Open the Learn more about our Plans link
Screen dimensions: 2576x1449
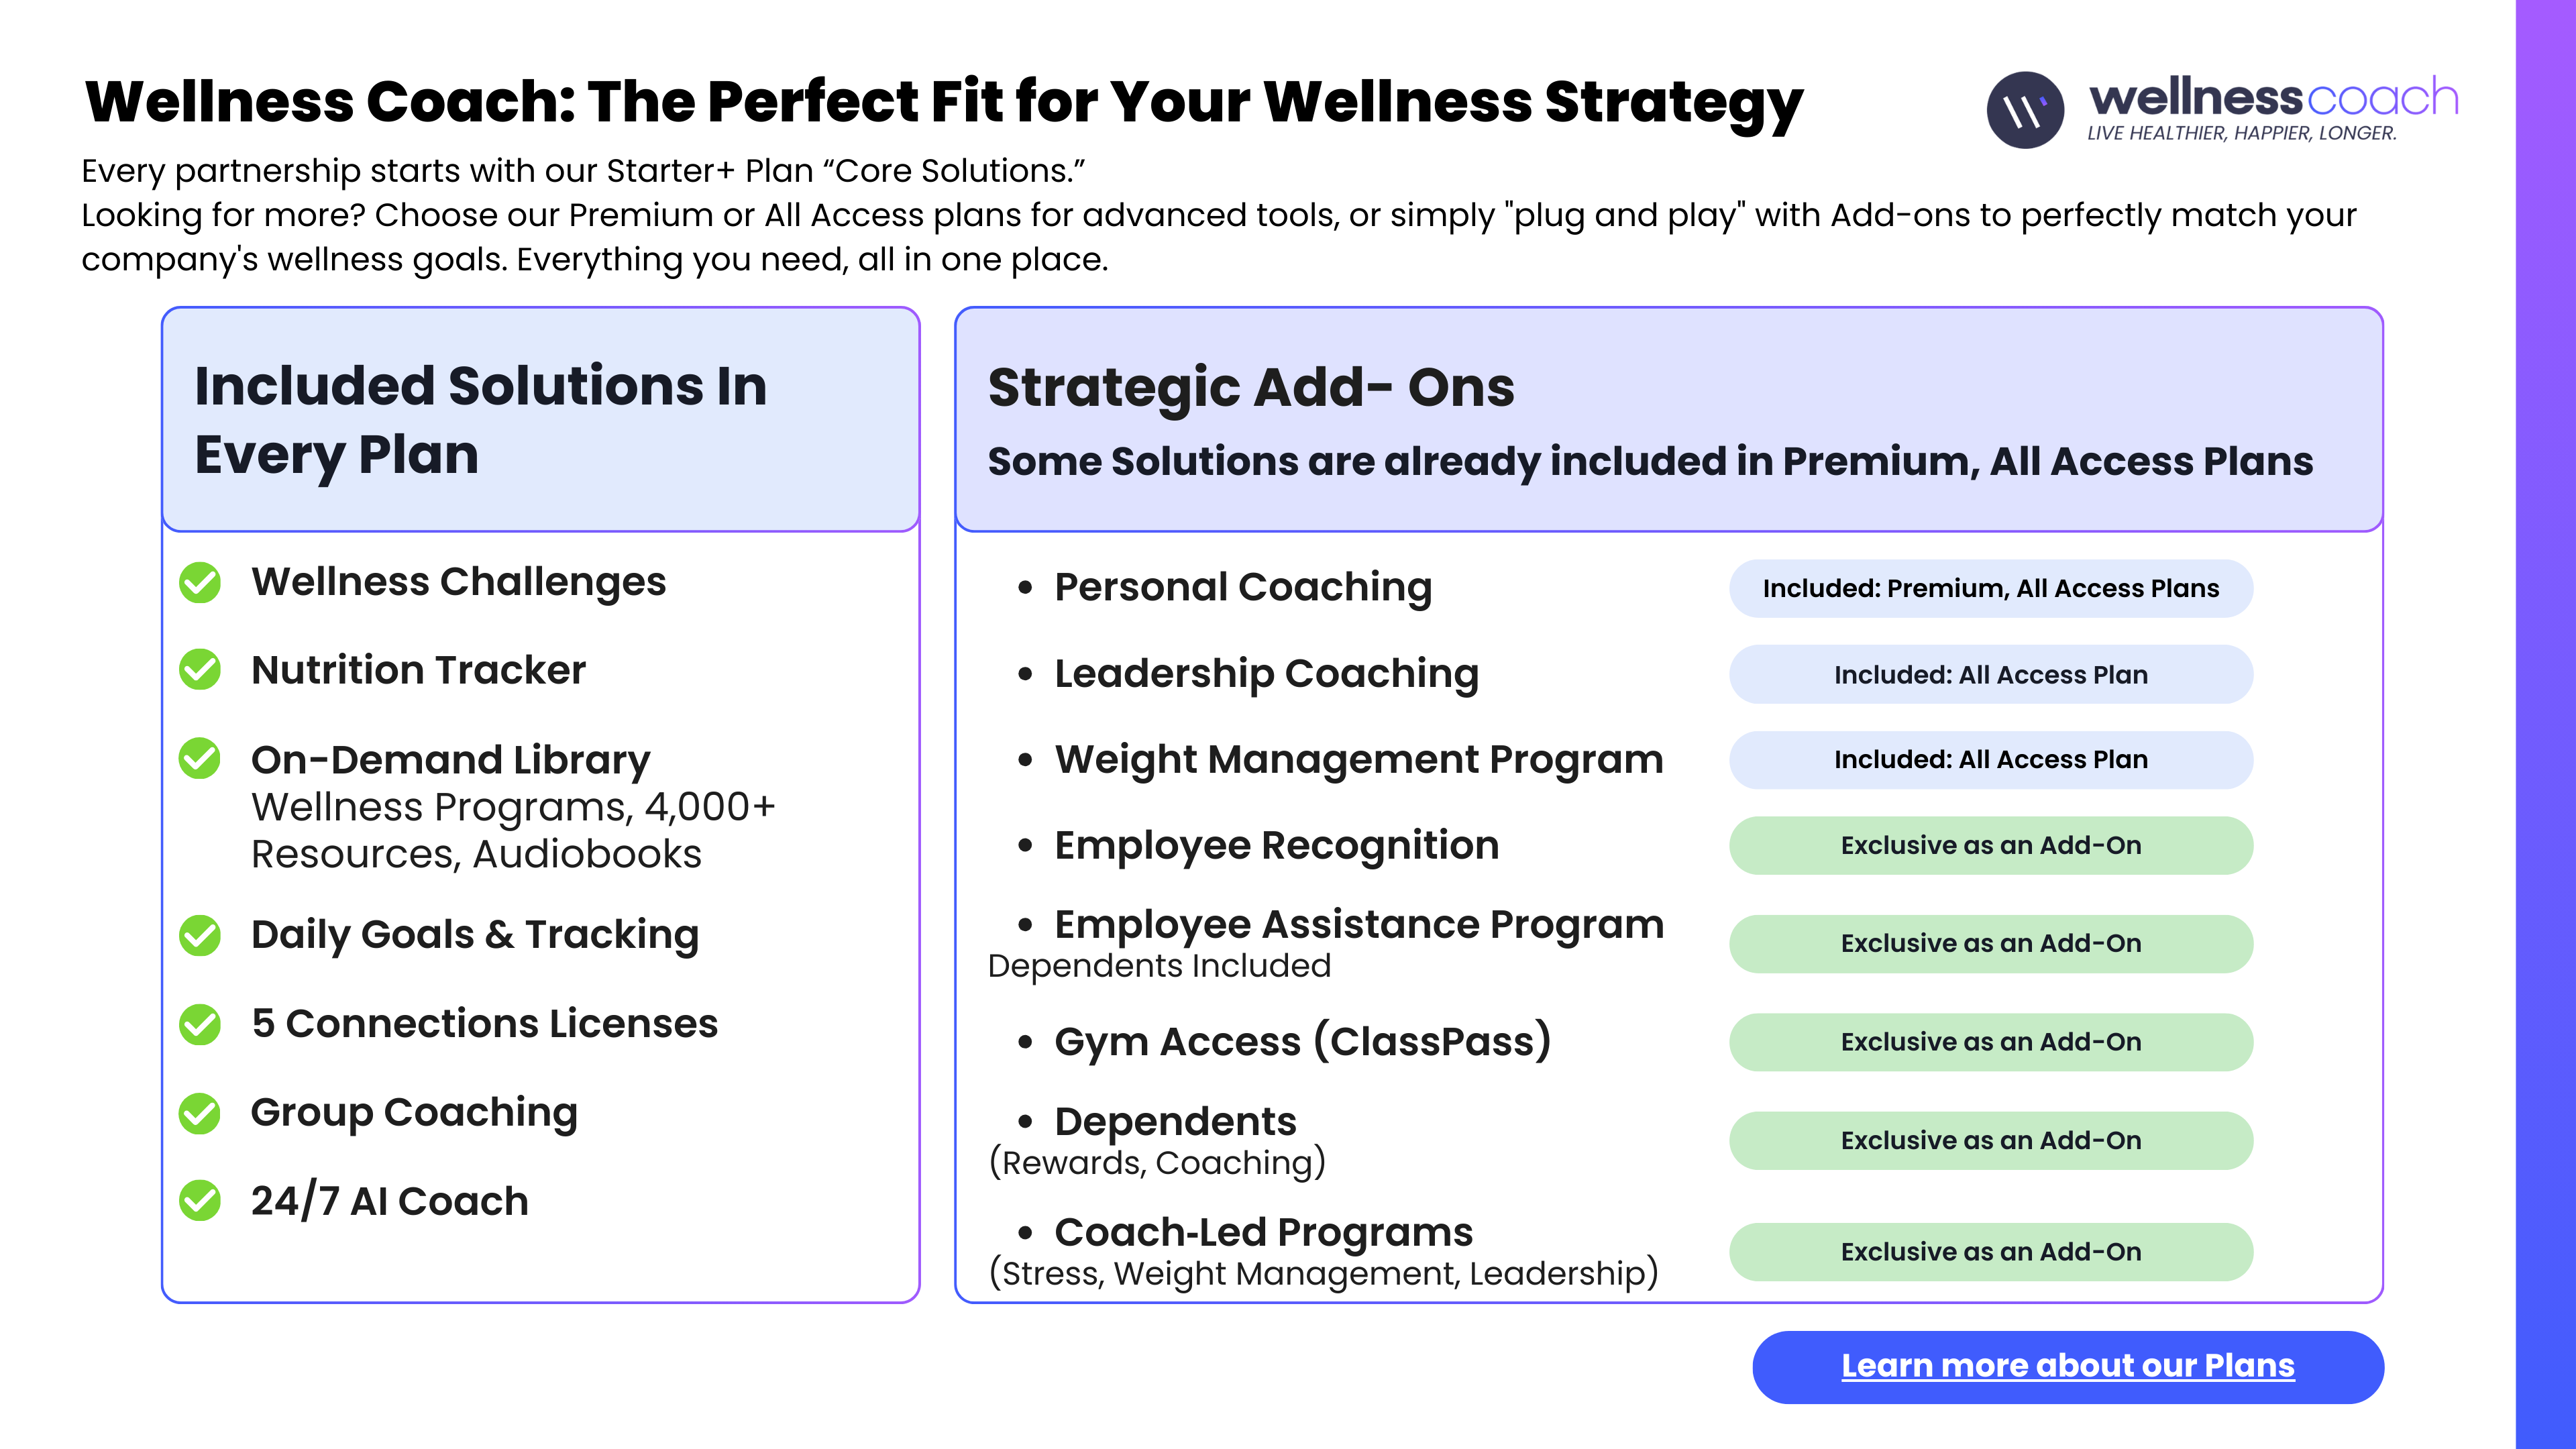click(x=2067, y=1366)
